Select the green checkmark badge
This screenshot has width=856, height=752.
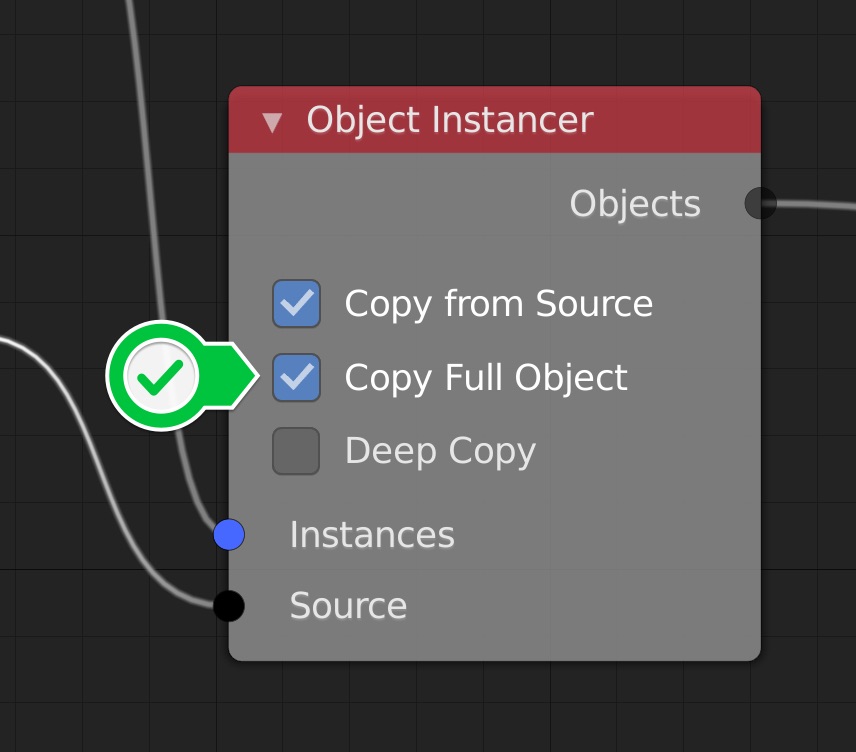160,375
